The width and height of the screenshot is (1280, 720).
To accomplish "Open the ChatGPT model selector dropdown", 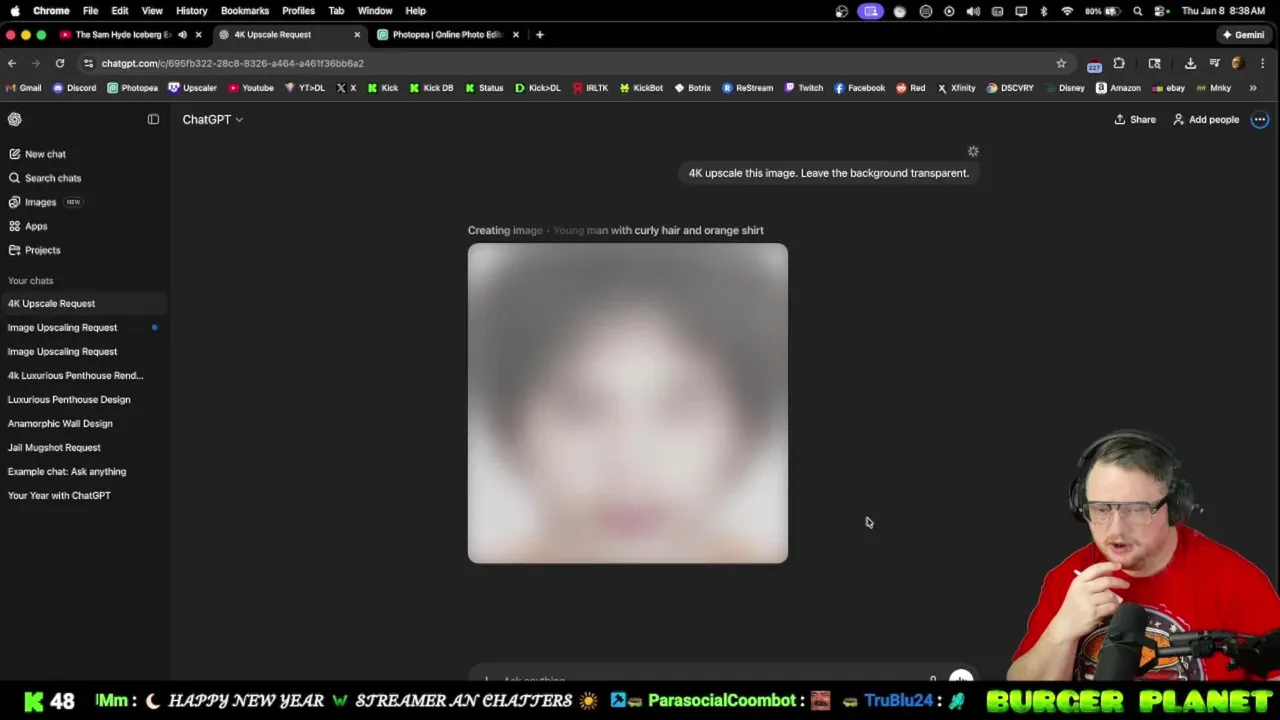I will (x=212, y=119).
